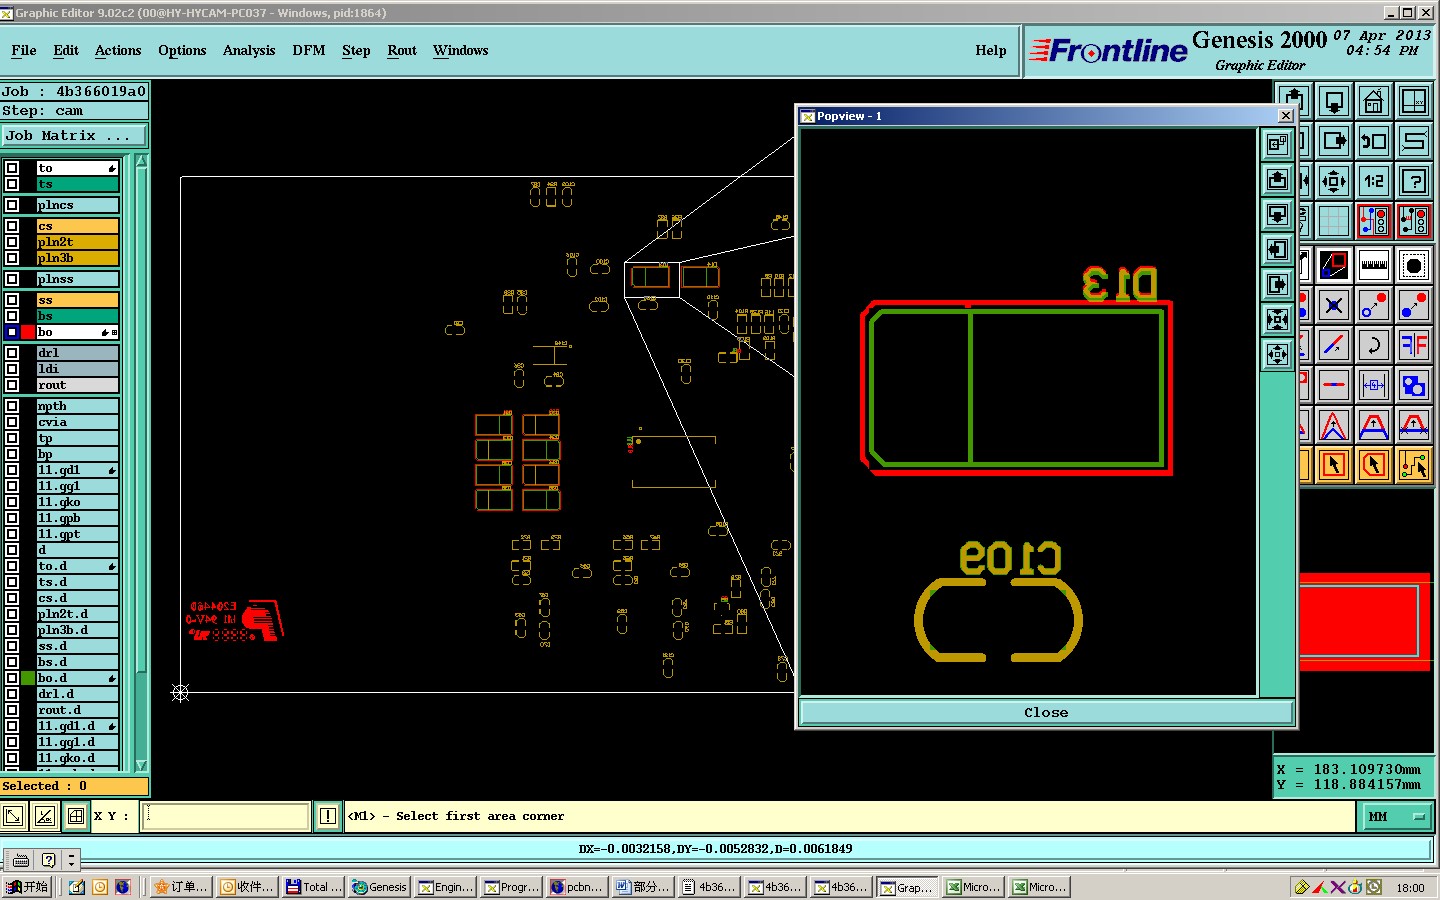Select the ruler measure tool
The image size is (1440, 900).
point(1374,265)
